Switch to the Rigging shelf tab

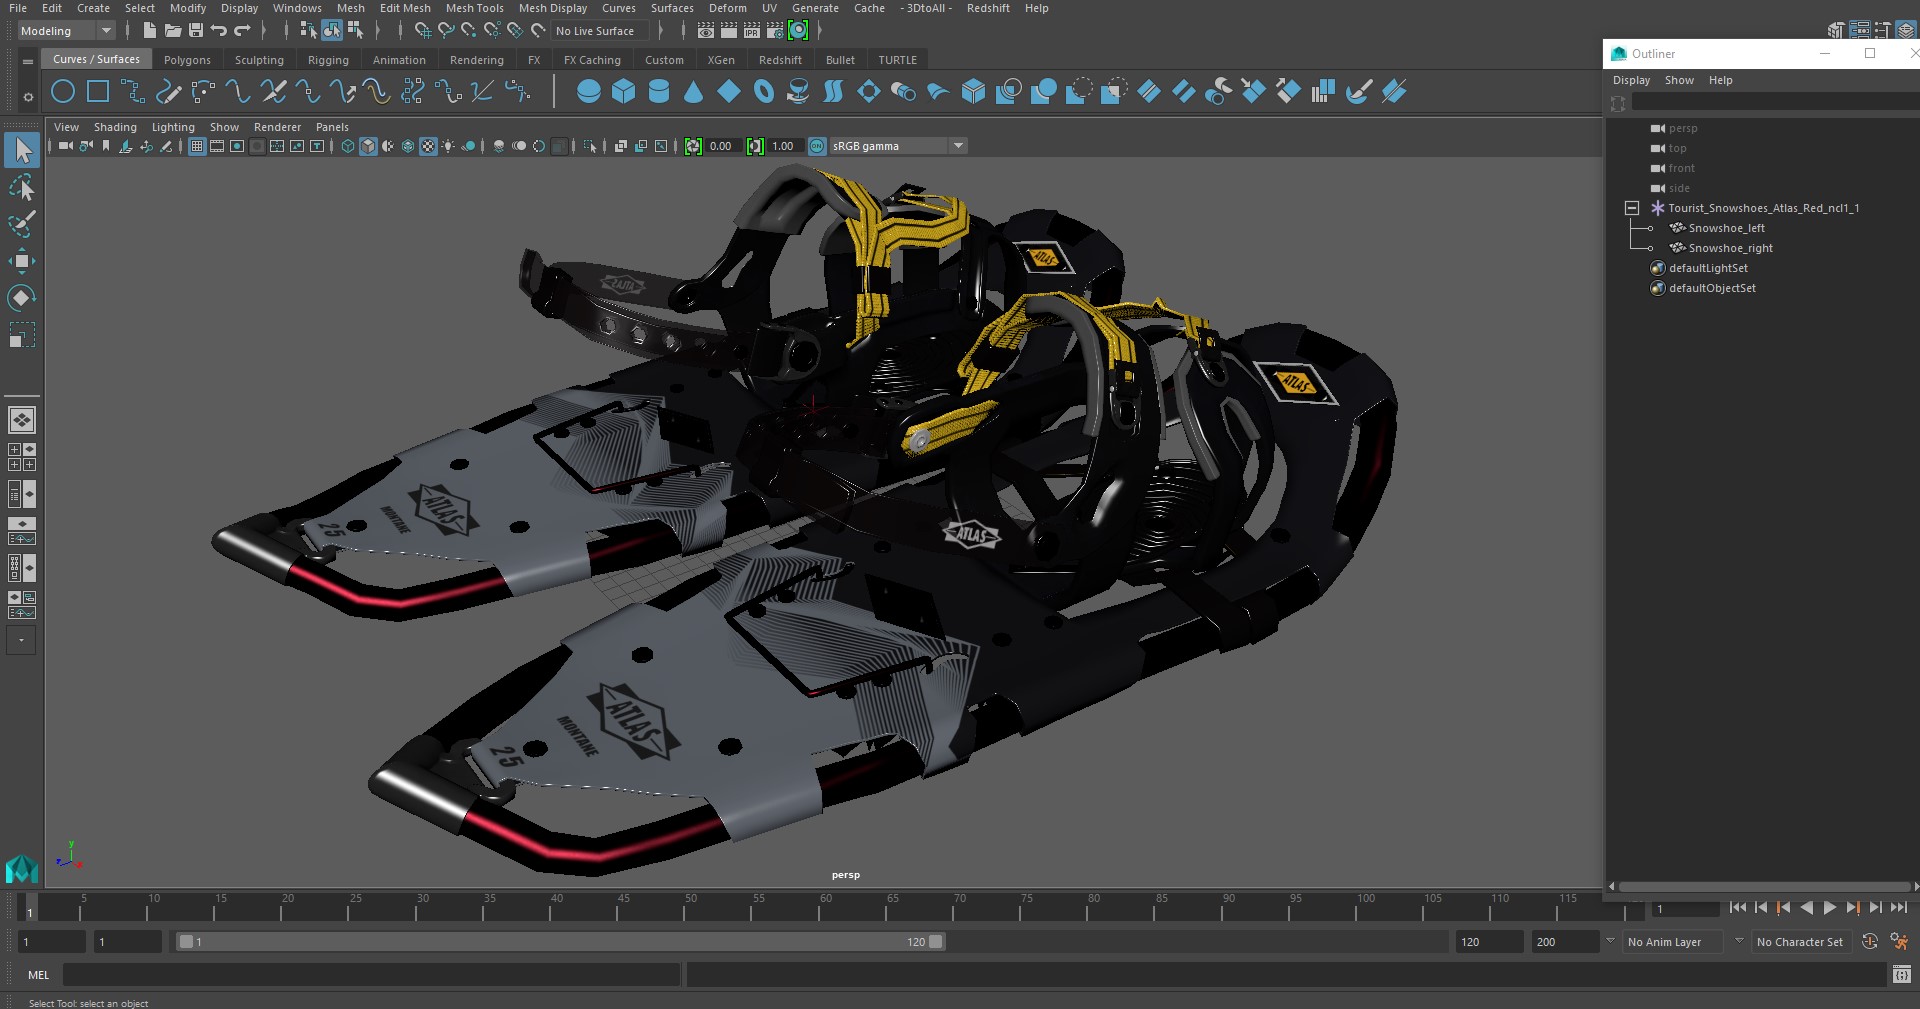(x=328, y=60)
